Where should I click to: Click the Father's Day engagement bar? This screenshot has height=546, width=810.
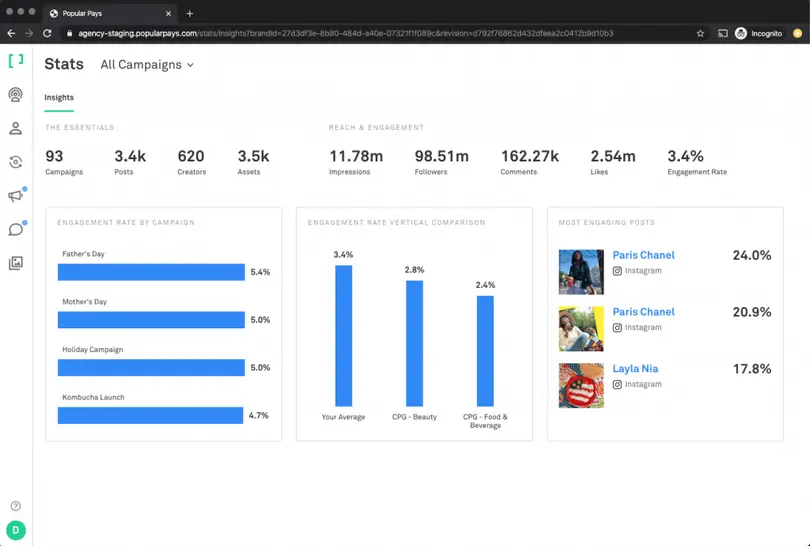(x=151, y=272)
